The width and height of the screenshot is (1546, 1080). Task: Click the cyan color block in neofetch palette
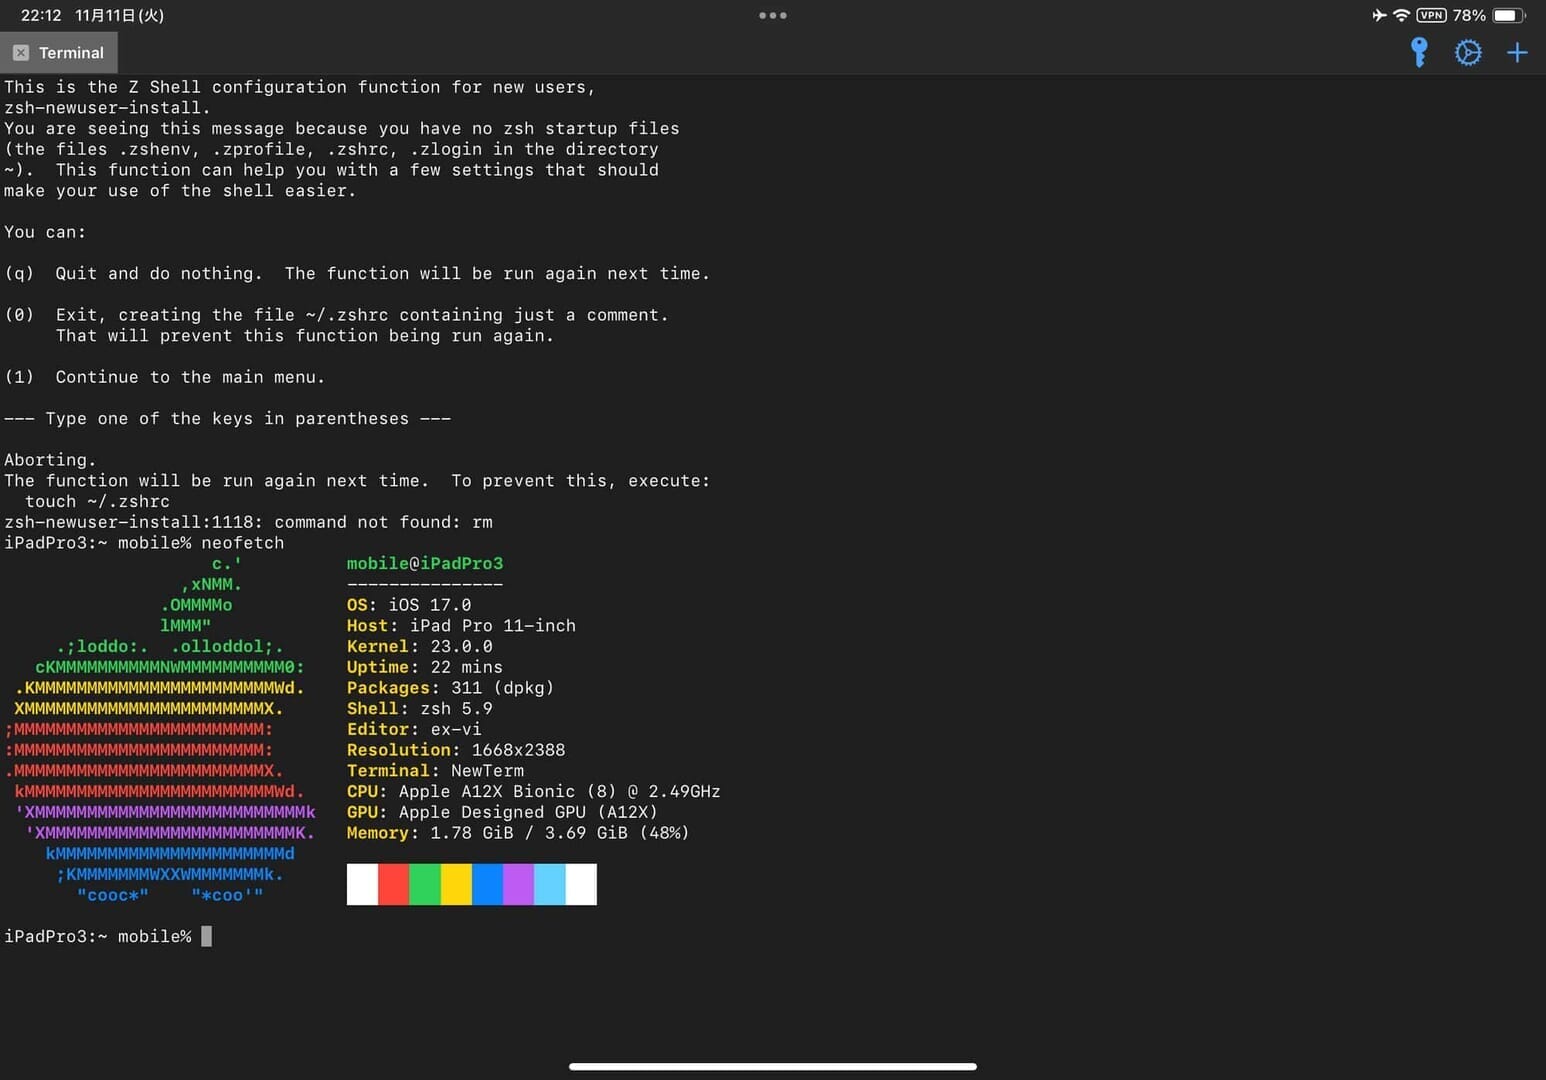pyautogui.click(x=549, y=884)
